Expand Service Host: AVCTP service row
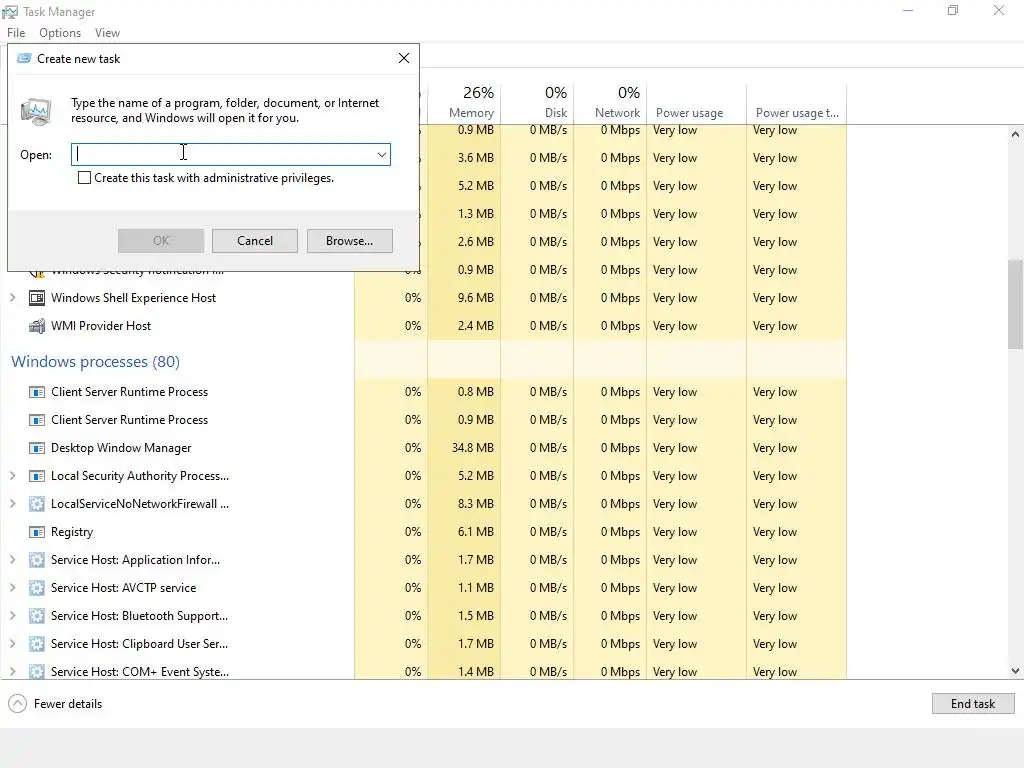The width and height of the screenshot is (1024, 768). coord(12,588)
